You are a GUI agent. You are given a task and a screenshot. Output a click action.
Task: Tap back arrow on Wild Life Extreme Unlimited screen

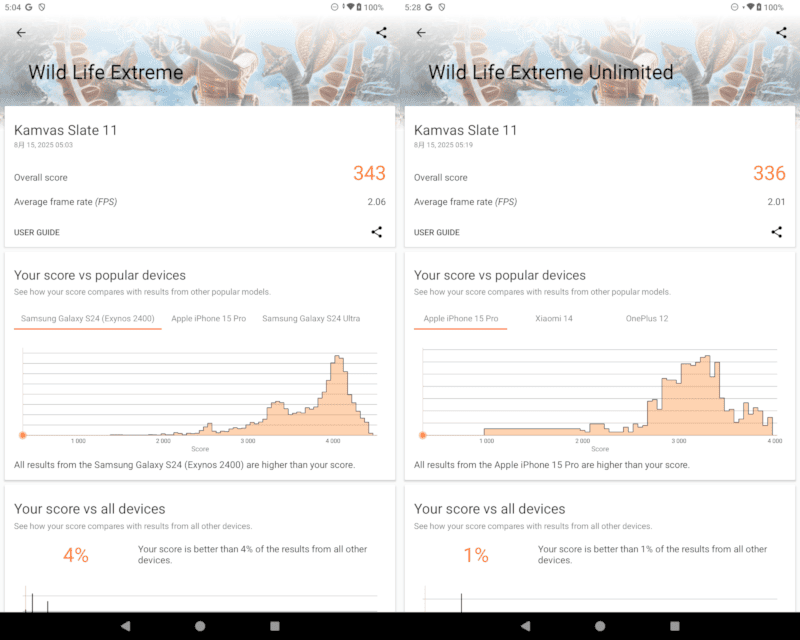click(421, 32)
